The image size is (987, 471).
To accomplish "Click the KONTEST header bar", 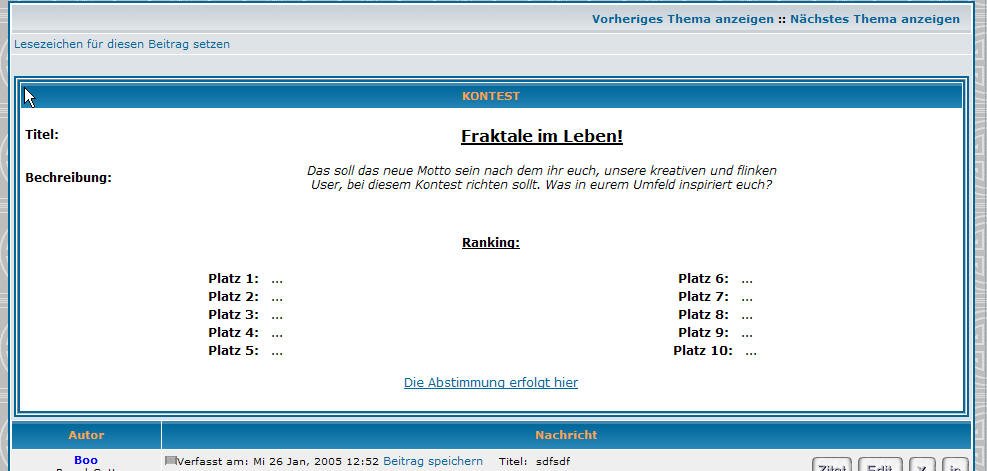I will pos(490,96).
